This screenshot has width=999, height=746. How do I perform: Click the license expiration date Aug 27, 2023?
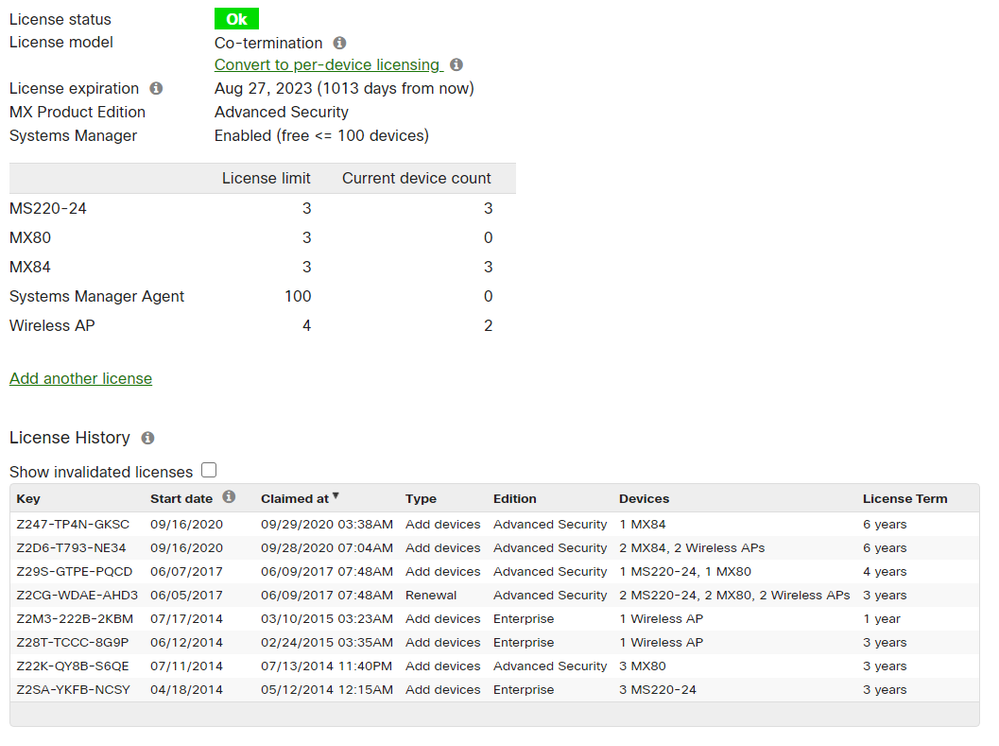pos(264,89)
